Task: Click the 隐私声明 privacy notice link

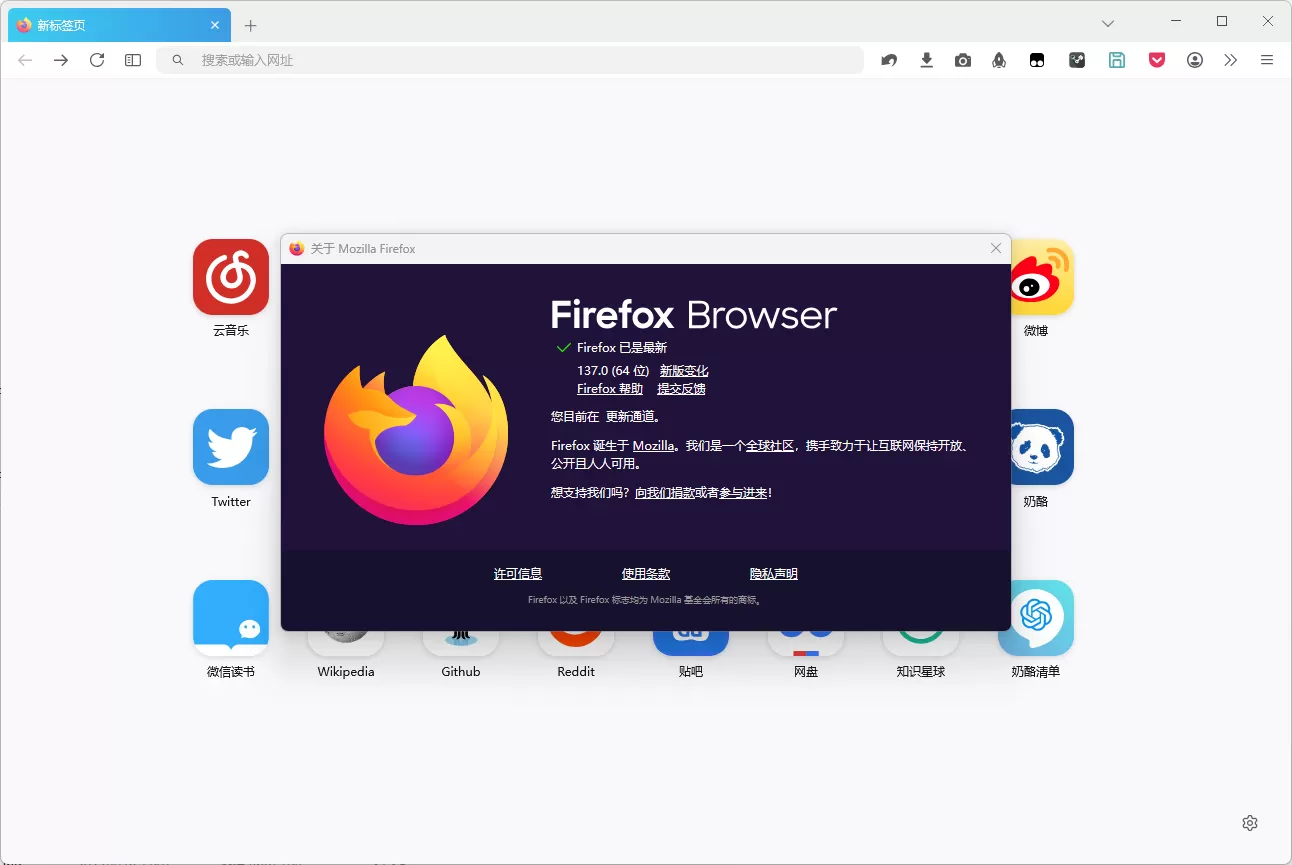Action: (772, 573)
